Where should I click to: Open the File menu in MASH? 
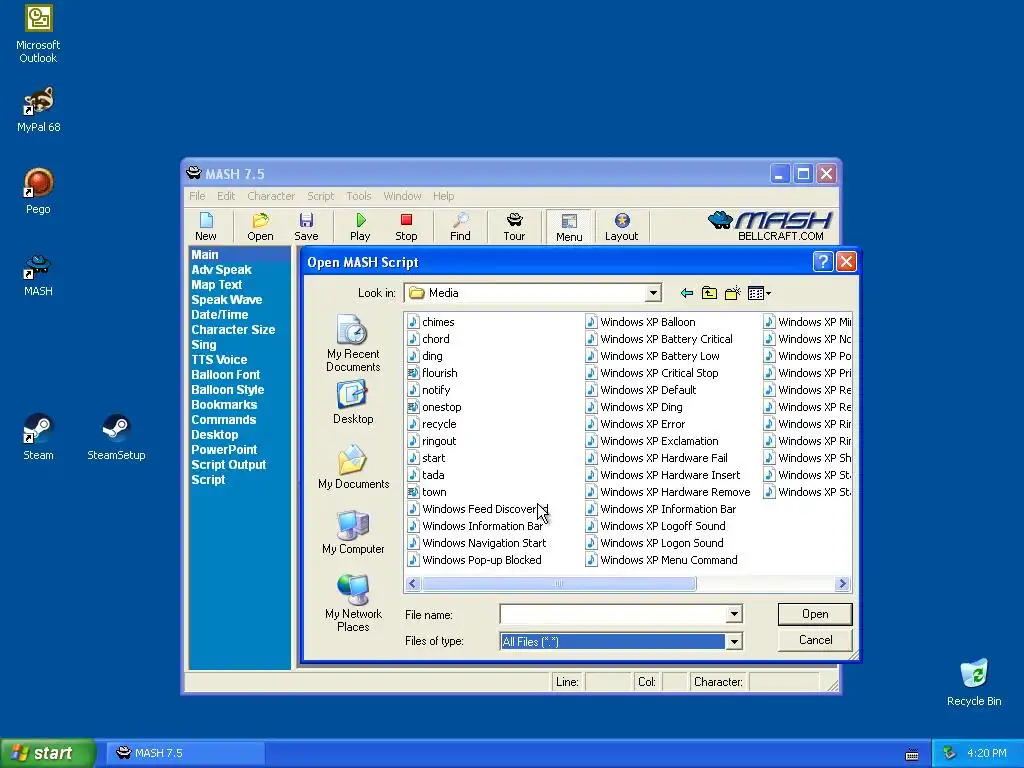coord(197,196)
